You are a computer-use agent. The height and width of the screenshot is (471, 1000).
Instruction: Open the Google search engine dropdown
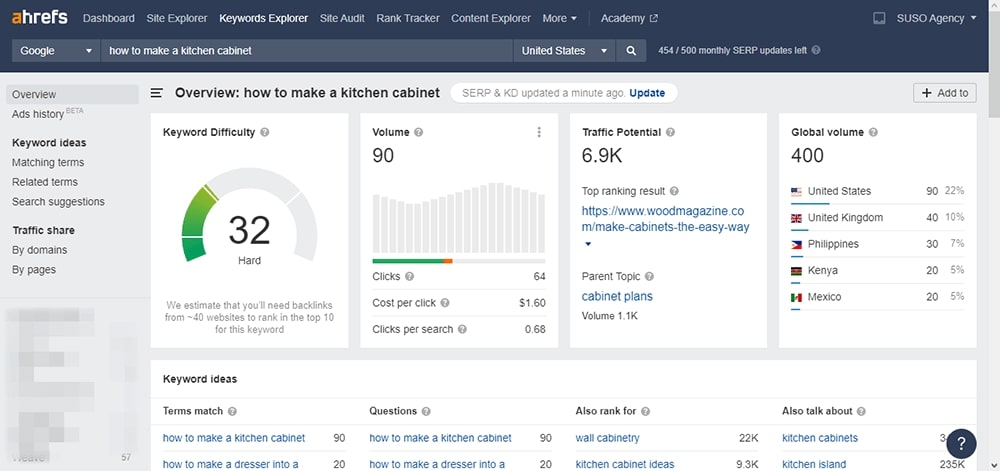coord(56,51)
